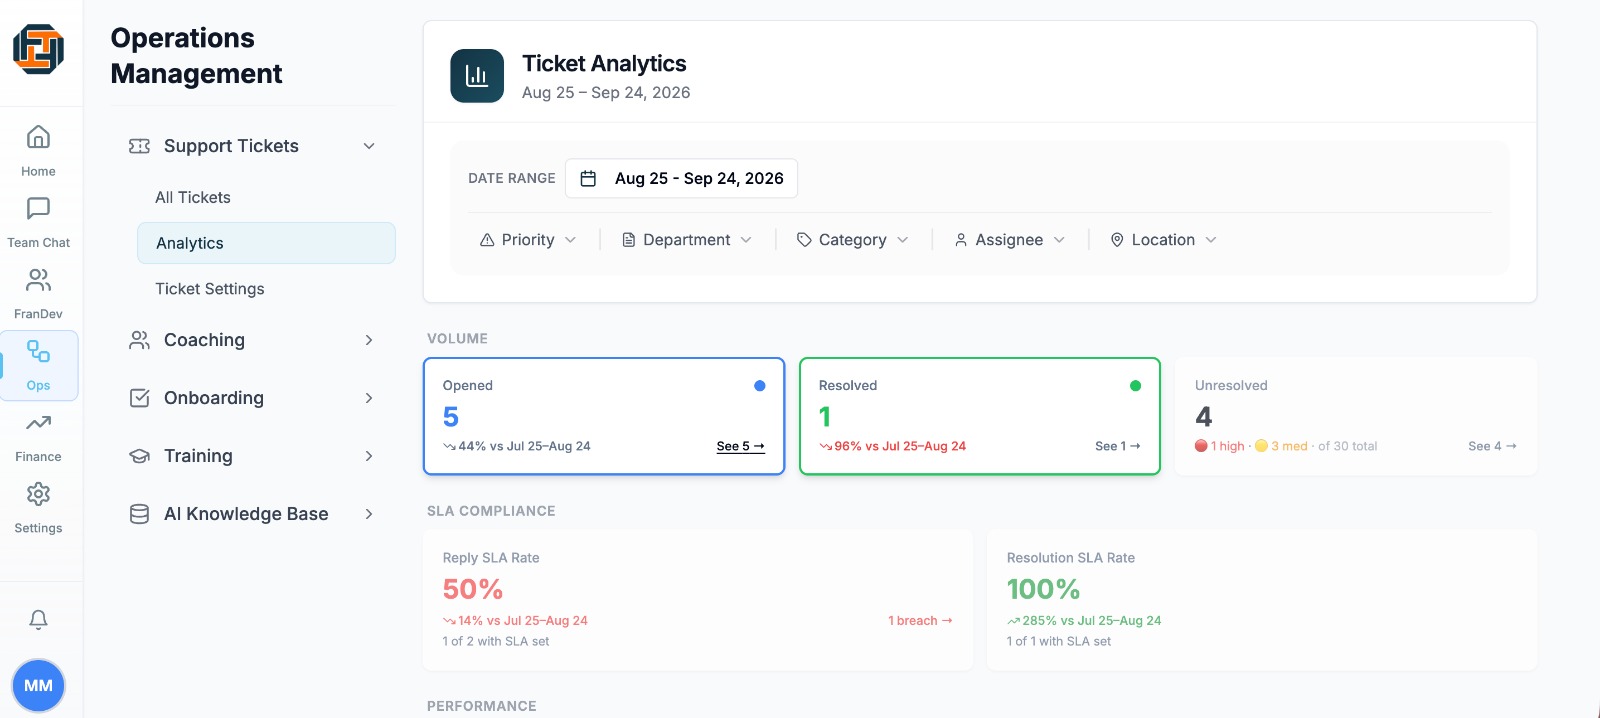Expand the Onboarding section chevron
The image size is (1600, 718).
click(369, 398)
